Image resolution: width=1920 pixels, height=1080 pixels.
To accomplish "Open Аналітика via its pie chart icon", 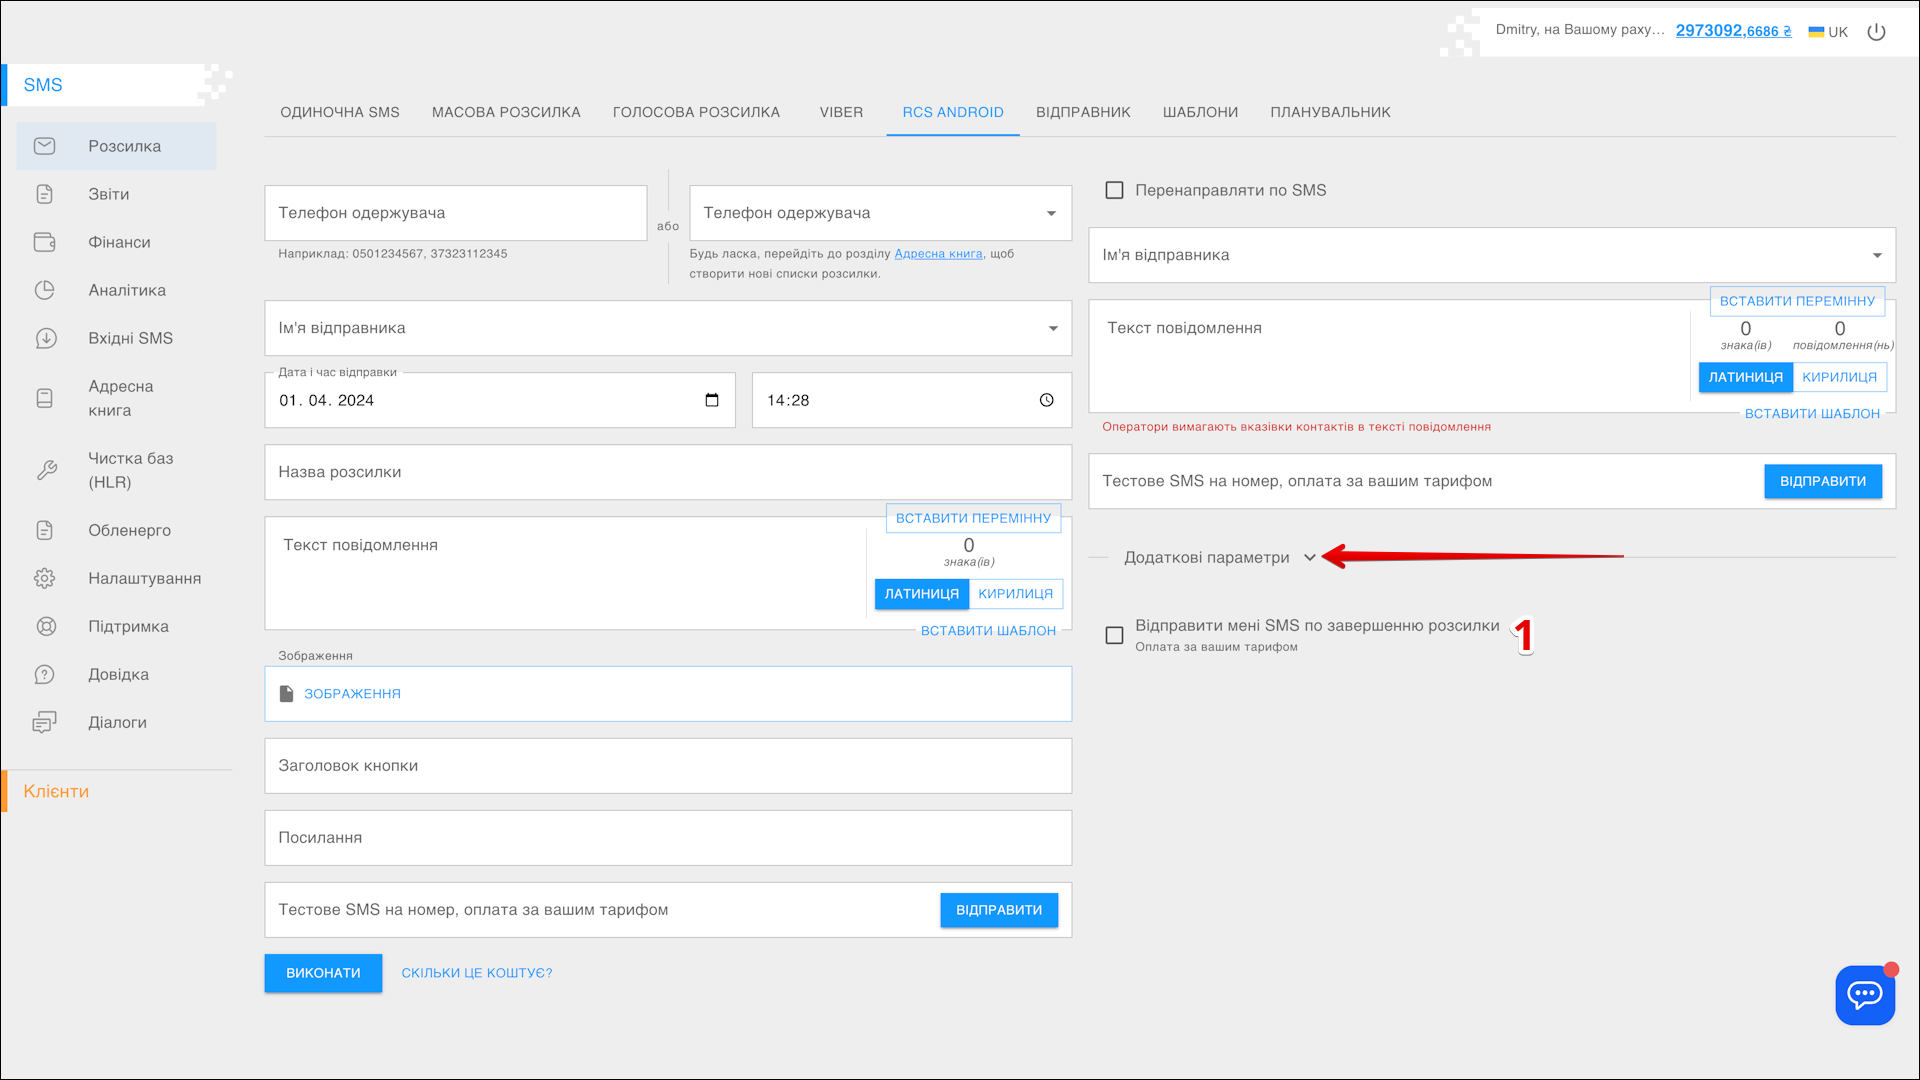I will click(x=45, y=290).
